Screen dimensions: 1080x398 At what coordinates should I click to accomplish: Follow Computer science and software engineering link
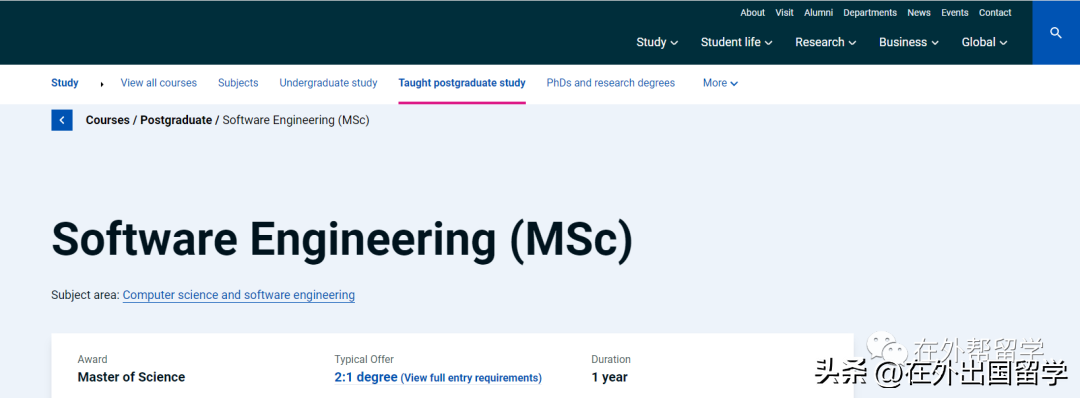238,295
